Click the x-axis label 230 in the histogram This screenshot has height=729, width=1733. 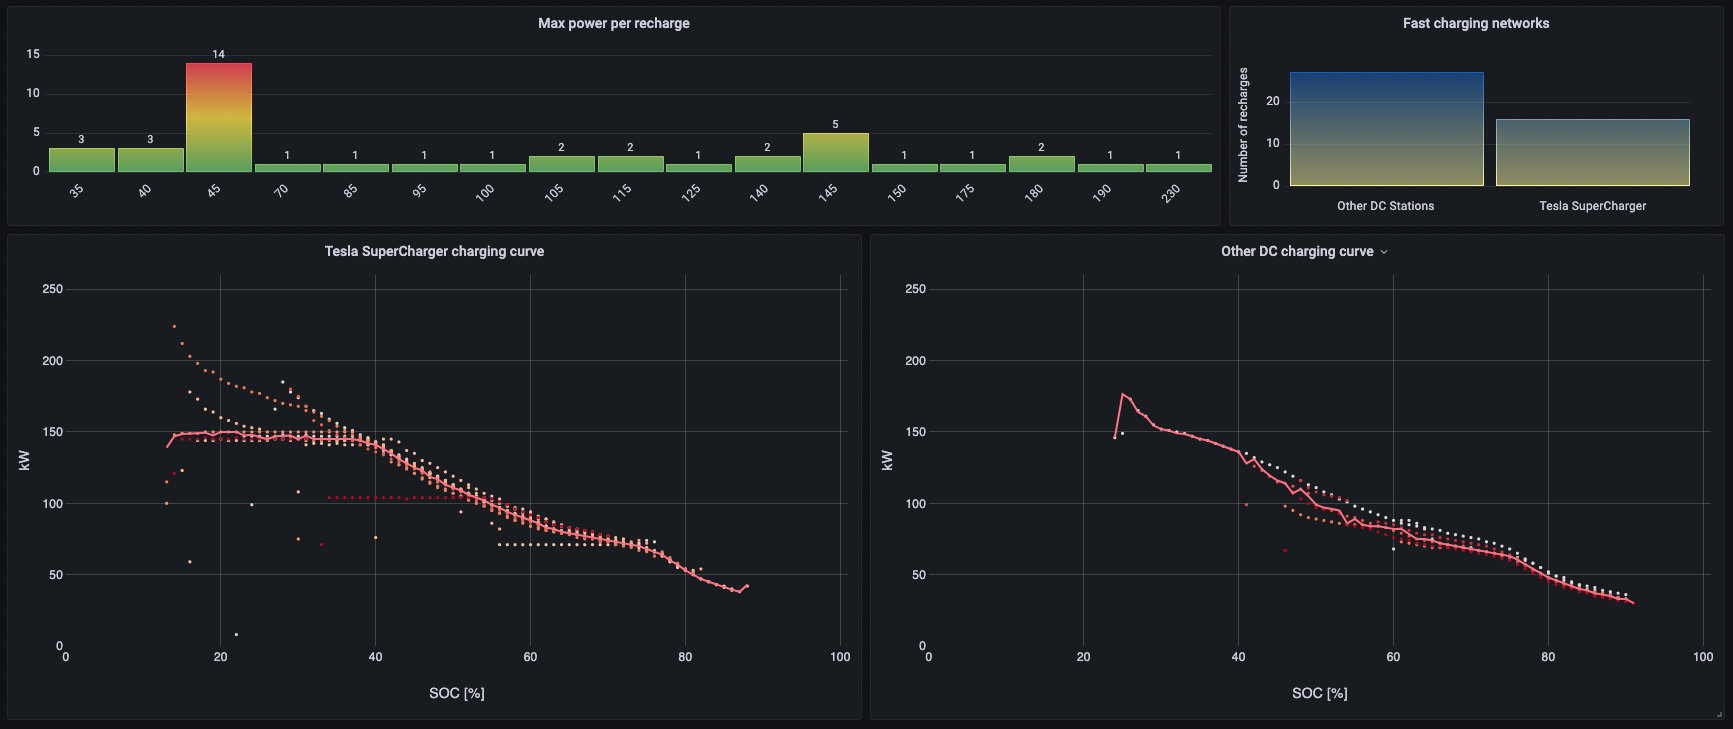point(1171,192)
